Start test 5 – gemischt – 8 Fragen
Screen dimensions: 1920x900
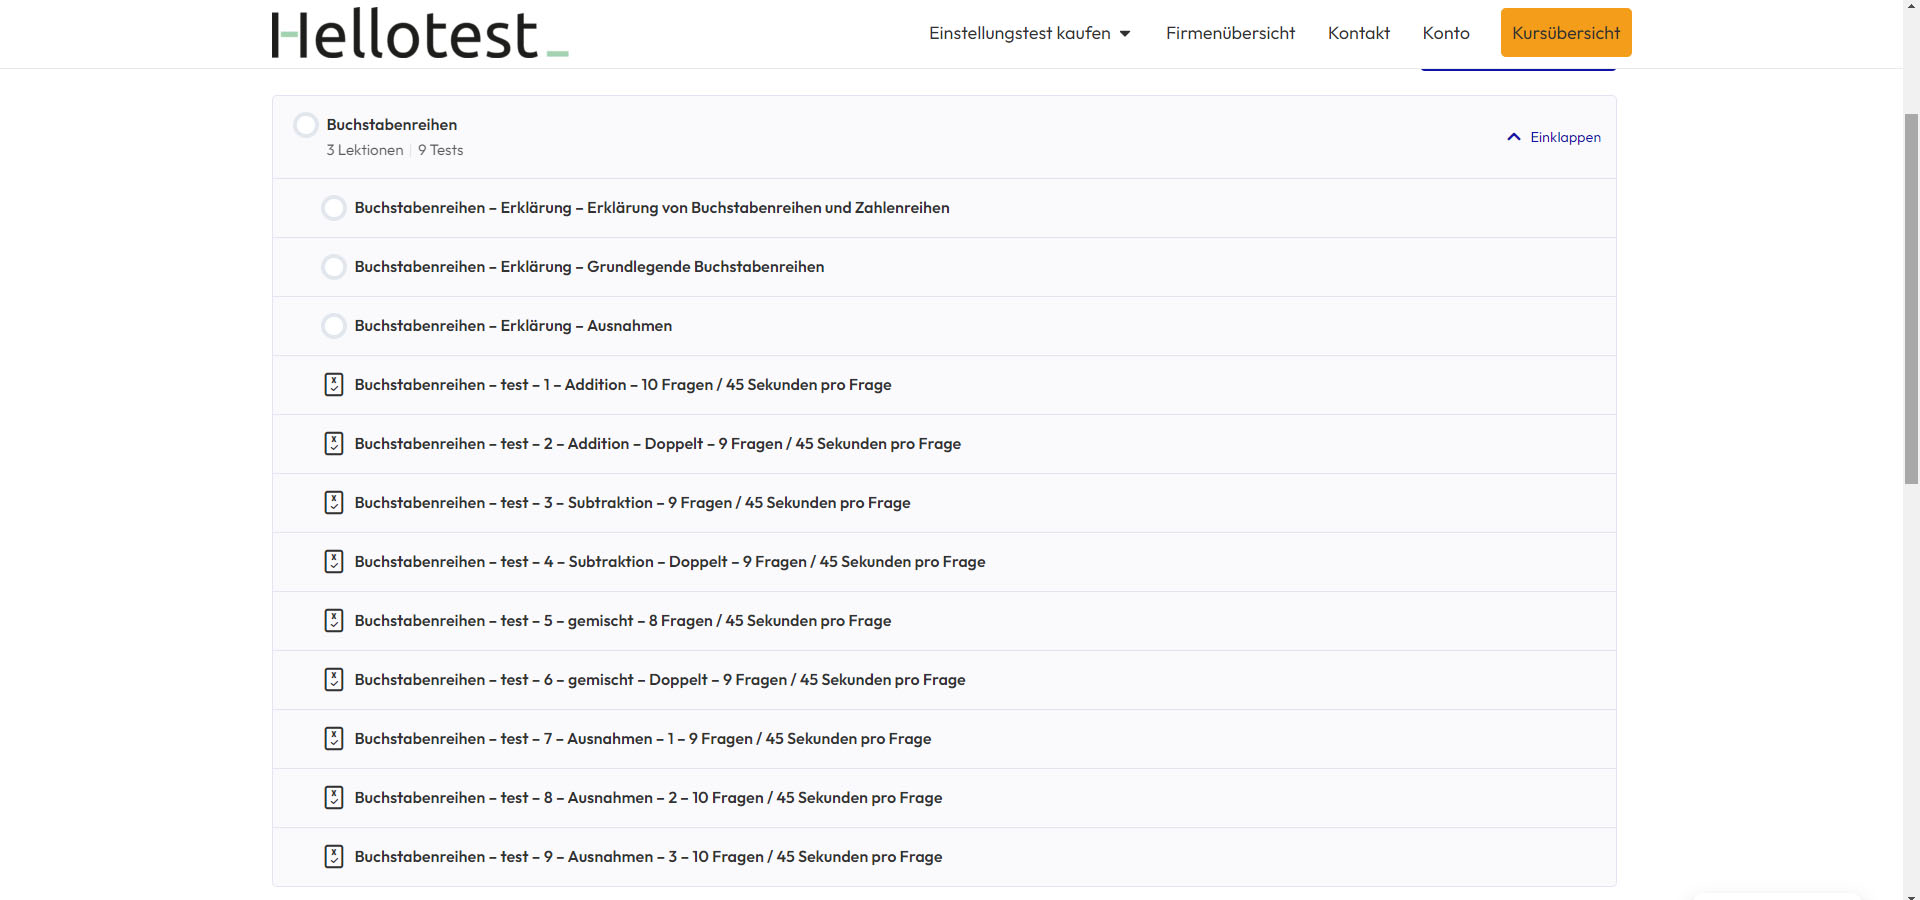coord(623,621)
